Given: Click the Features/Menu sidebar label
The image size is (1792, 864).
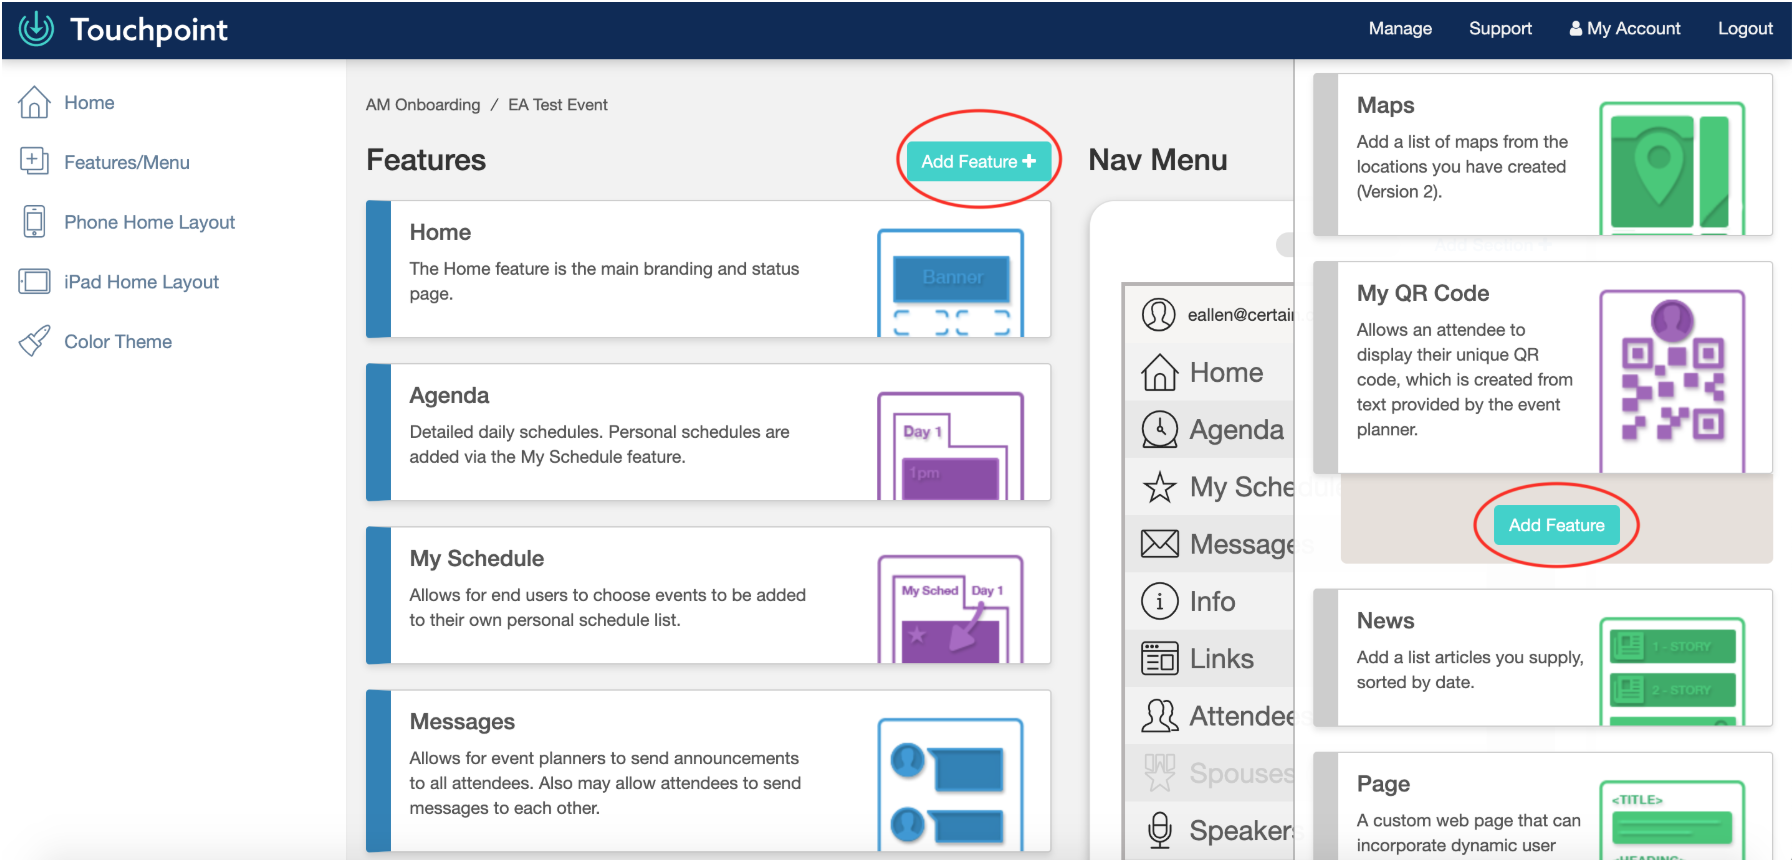Looking at the screenshot, I should coord(127,163).
